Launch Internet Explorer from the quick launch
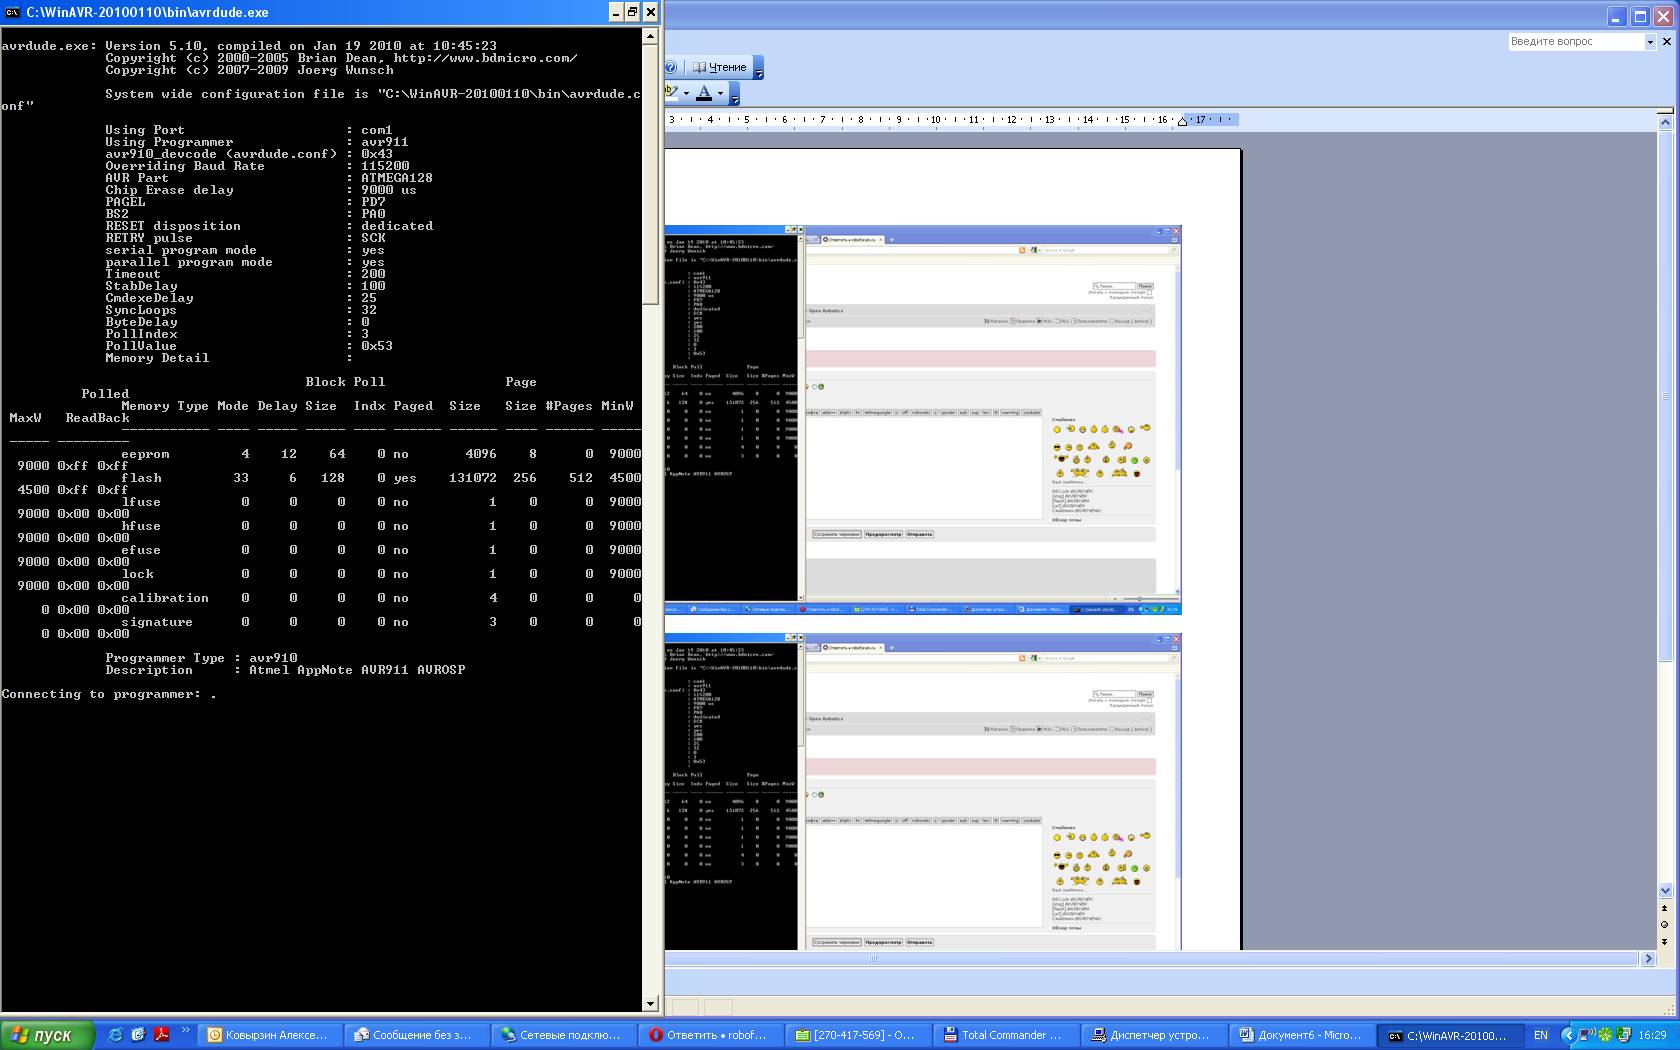This screenshot has height=1050, width=1680. point(115,1035)
